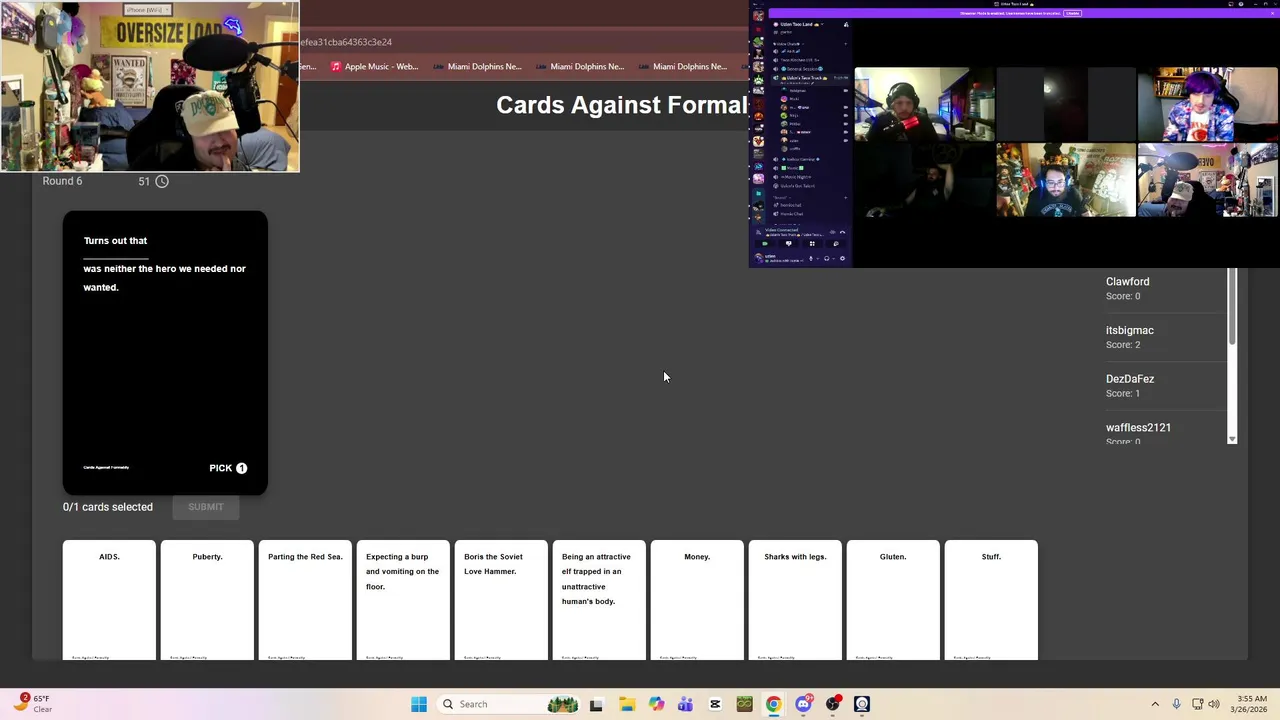Pick the Expecting a burp card

coord(403,600)
